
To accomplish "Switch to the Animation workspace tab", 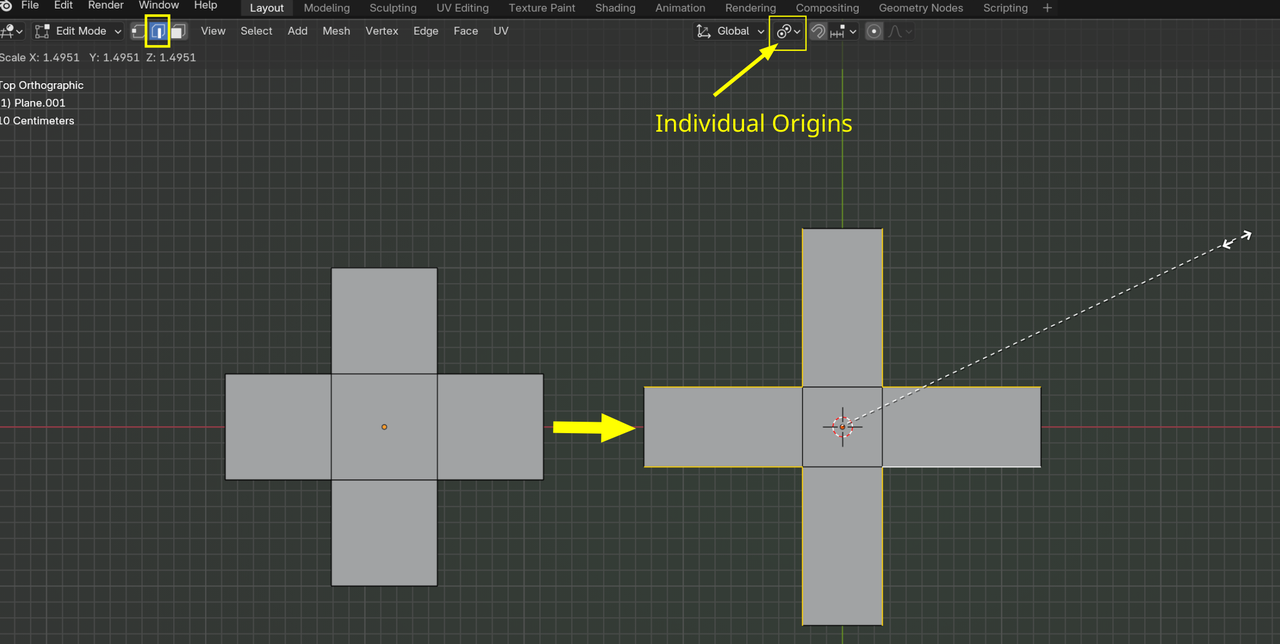I will pyautogui.click(x=680, y=8).
